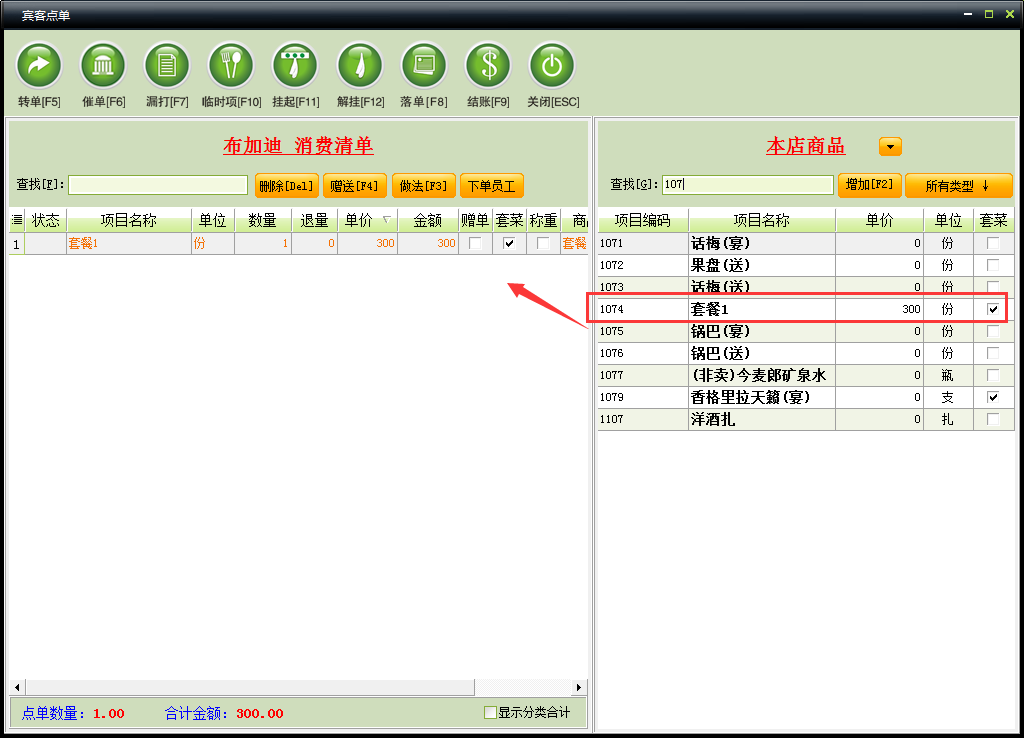The width and height of the screenshot is (1024, 738).
Task: Click the order list horizontal scrollbar right arrow
Action: [578, 687]
